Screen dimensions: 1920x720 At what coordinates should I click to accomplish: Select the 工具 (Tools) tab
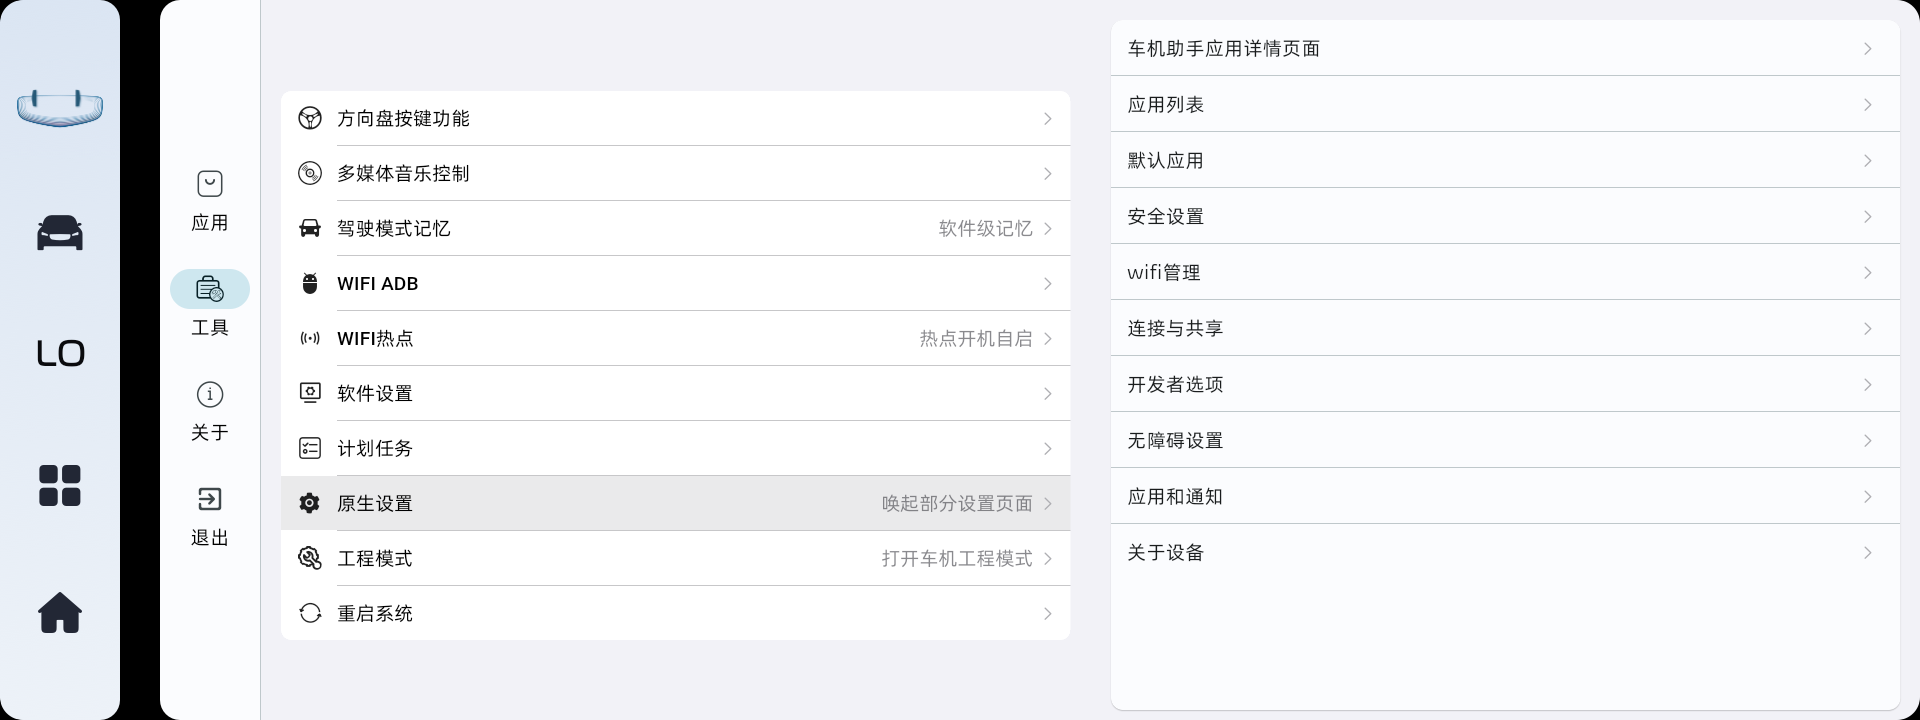(x=210, y=305)
